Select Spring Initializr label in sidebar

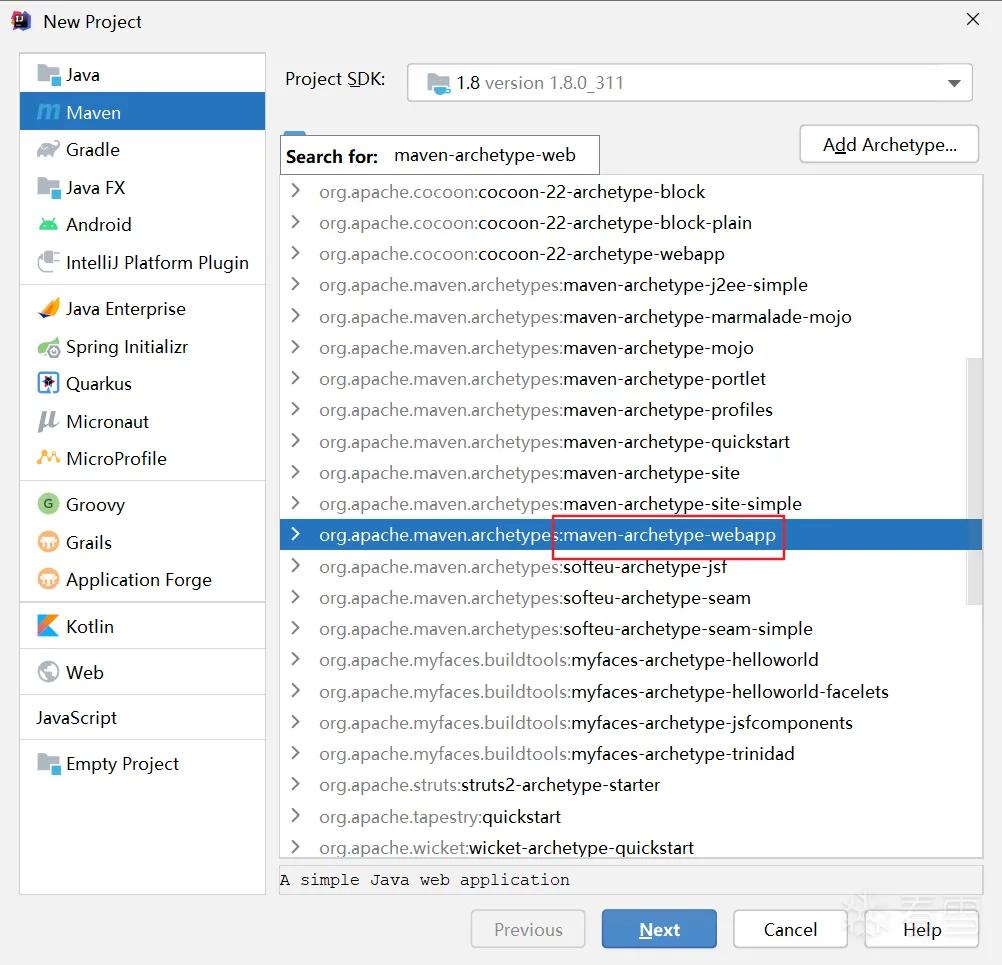(127, 347)
